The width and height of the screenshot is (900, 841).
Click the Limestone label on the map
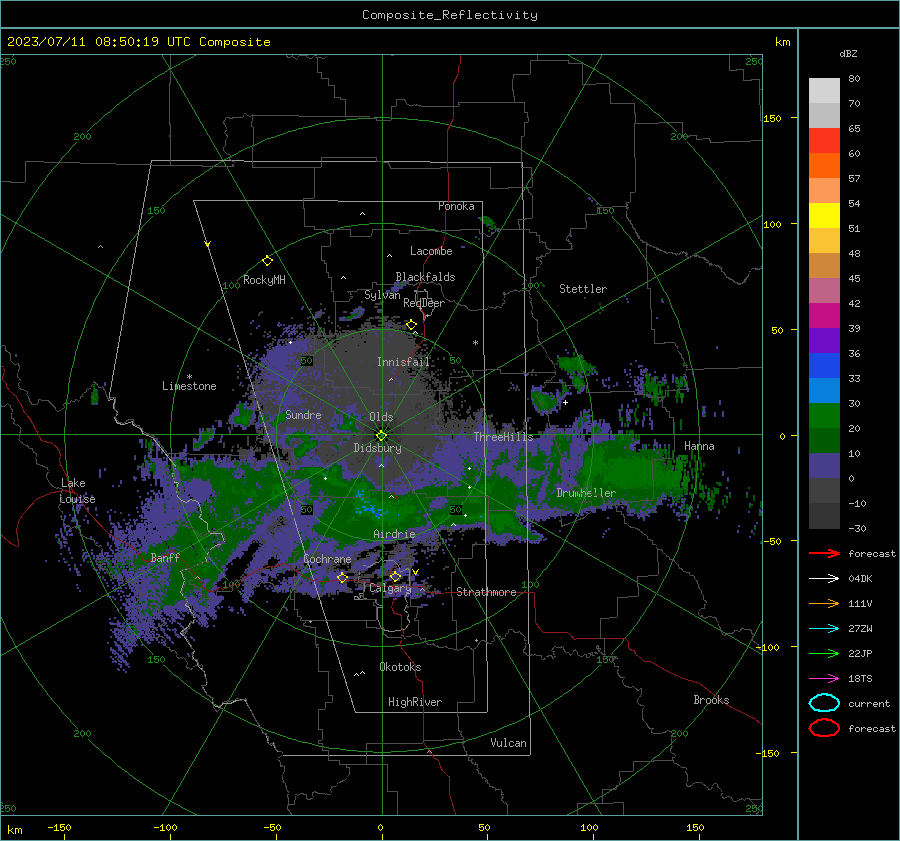click(189, 386)
